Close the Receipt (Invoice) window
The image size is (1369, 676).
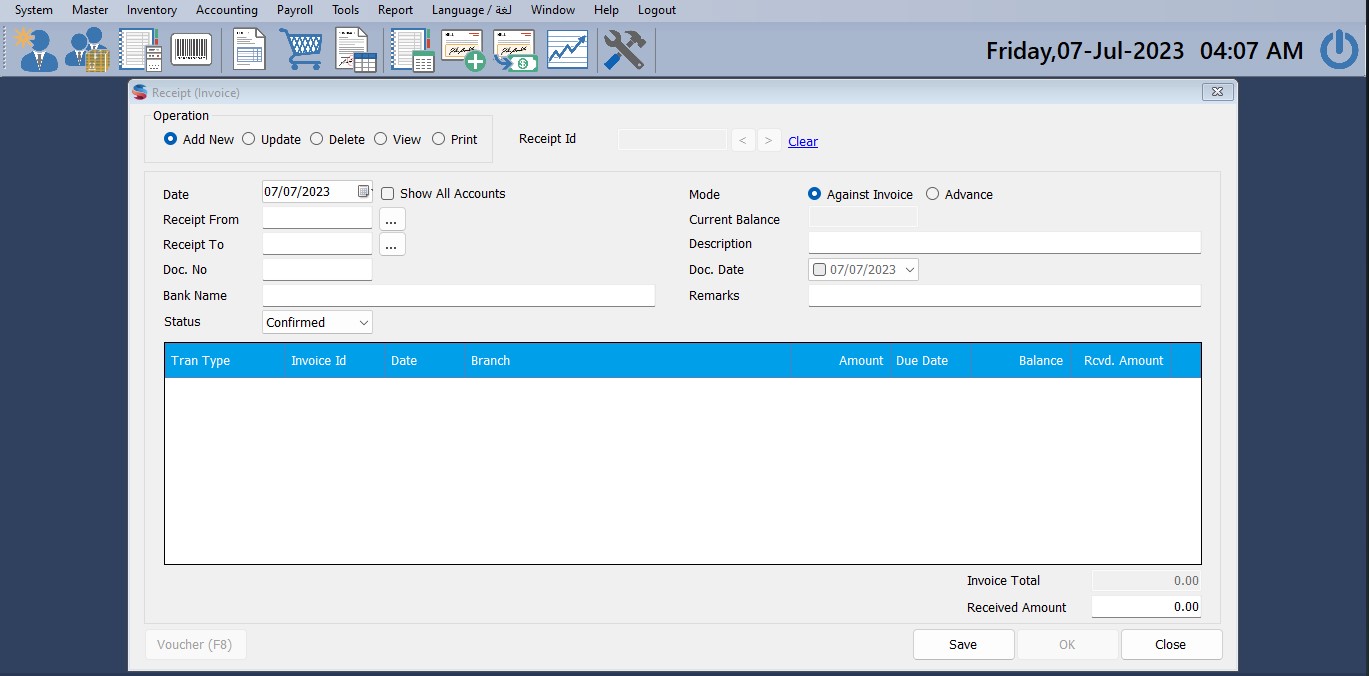(x=1217, y=92)
